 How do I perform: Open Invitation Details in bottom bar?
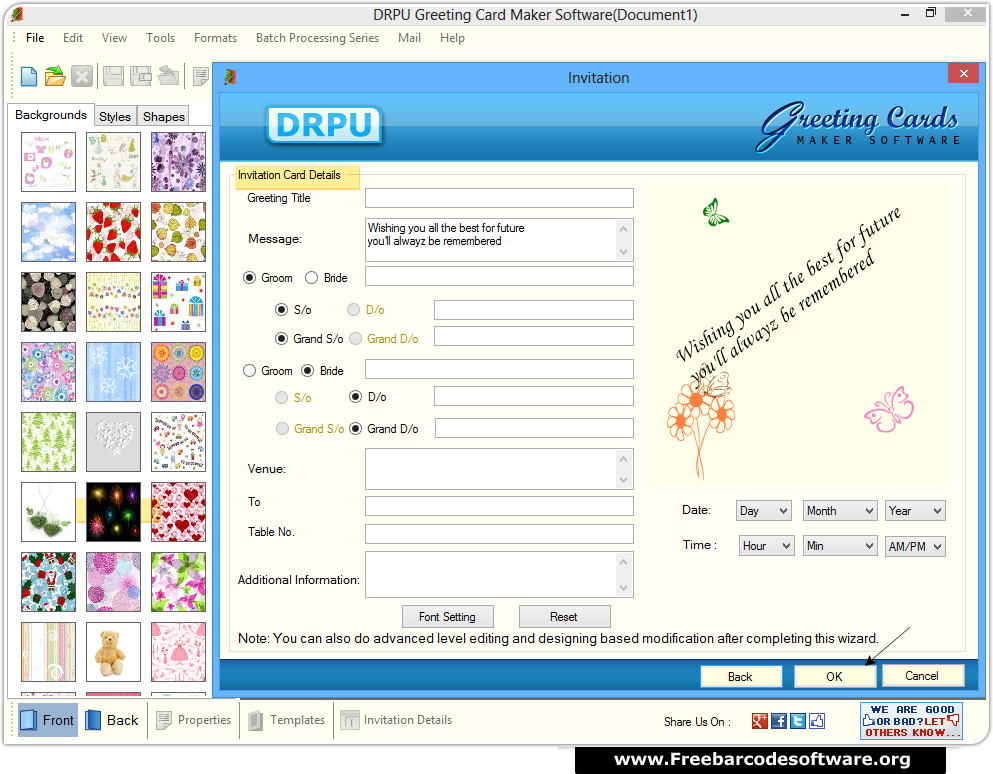tap(396, 720)
